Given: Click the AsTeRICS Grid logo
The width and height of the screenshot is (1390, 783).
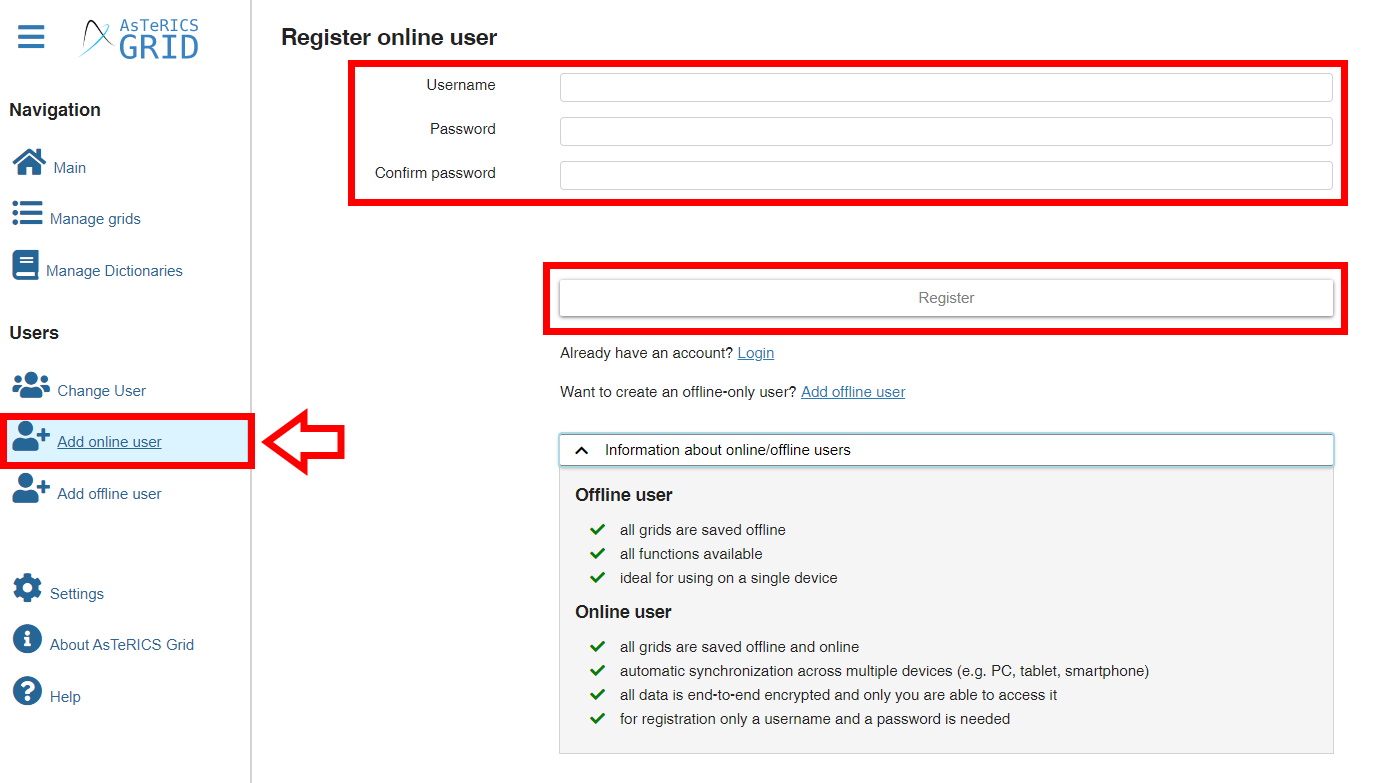Looking at the screenshot, I should click(140, 39).
